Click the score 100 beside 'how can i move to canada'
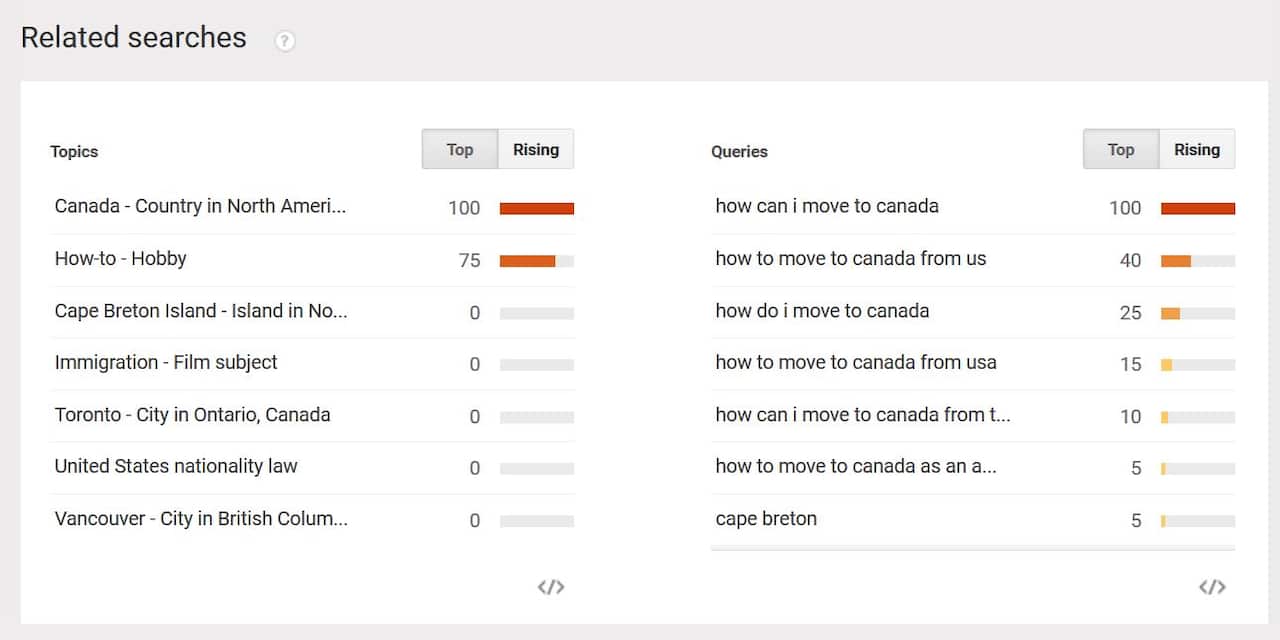Viewport: 1280px width, 640px height. (1124, 207)
